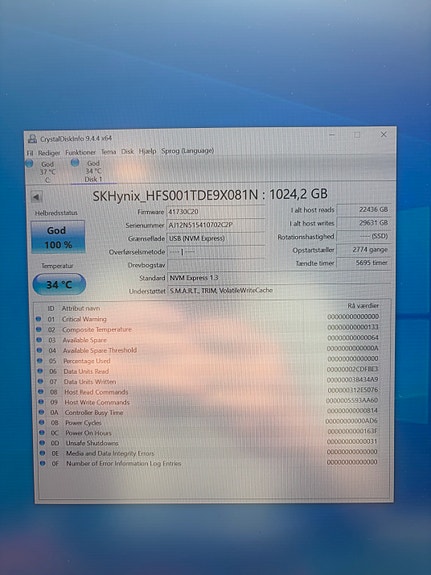Click the God 100 % health status button
The height and width of the screenshot is (575, 431).
[x=58, y=237]
